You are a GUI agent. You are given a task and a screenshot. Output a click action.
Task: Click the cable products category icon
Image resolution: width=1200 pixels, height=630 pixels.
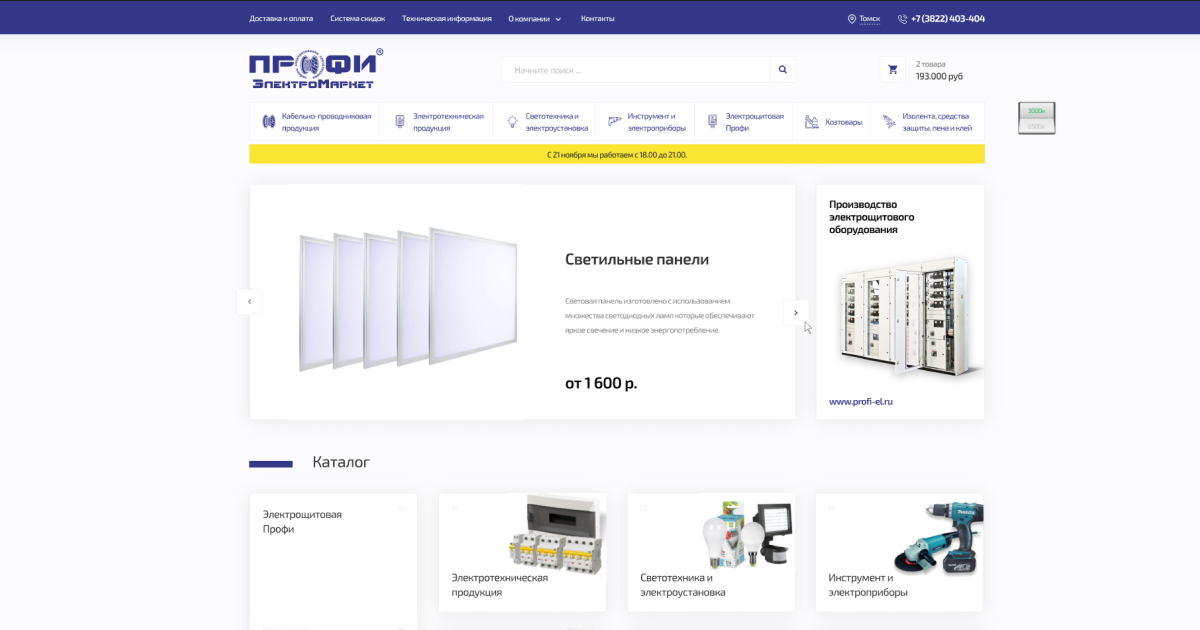tap(268, 122)
